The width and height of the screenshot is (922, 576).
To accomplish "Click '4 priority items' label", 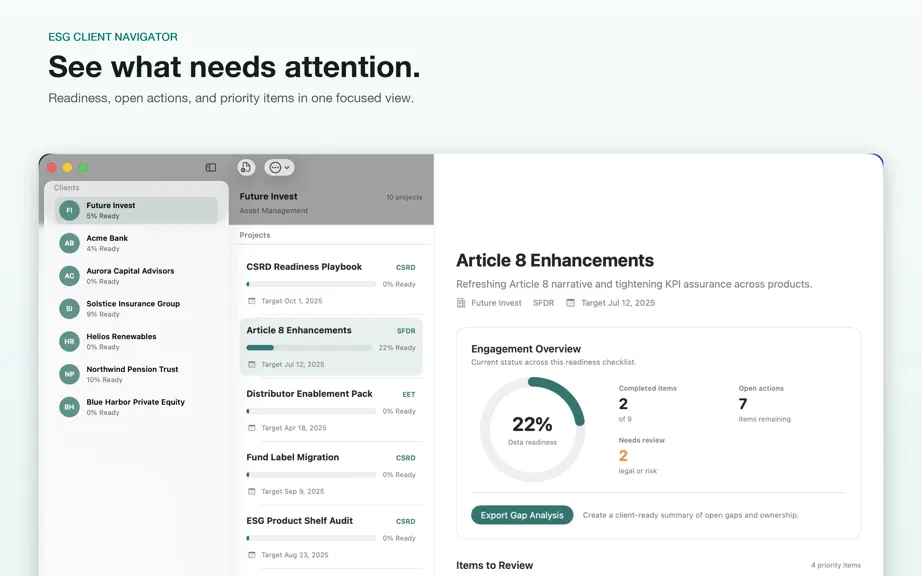I will pos(836,565).
